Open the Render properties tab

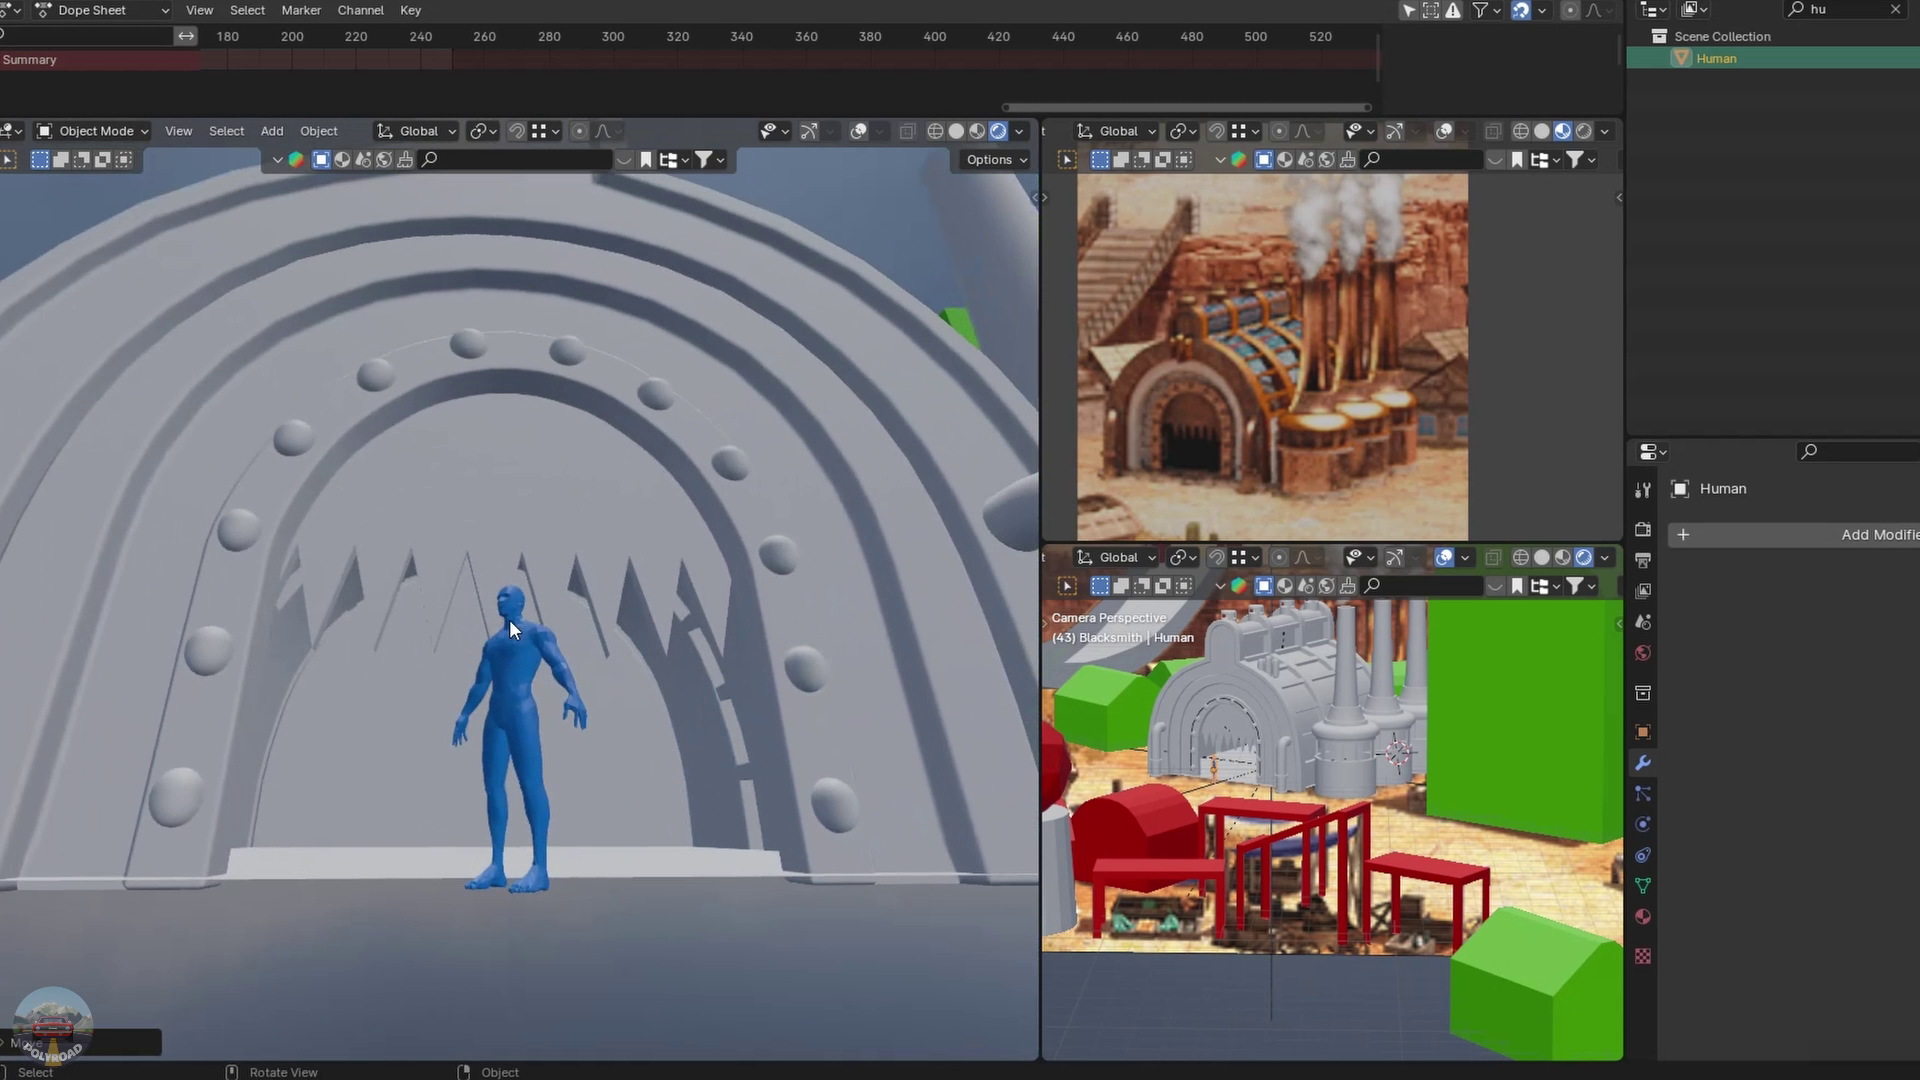click(1642, 529)
